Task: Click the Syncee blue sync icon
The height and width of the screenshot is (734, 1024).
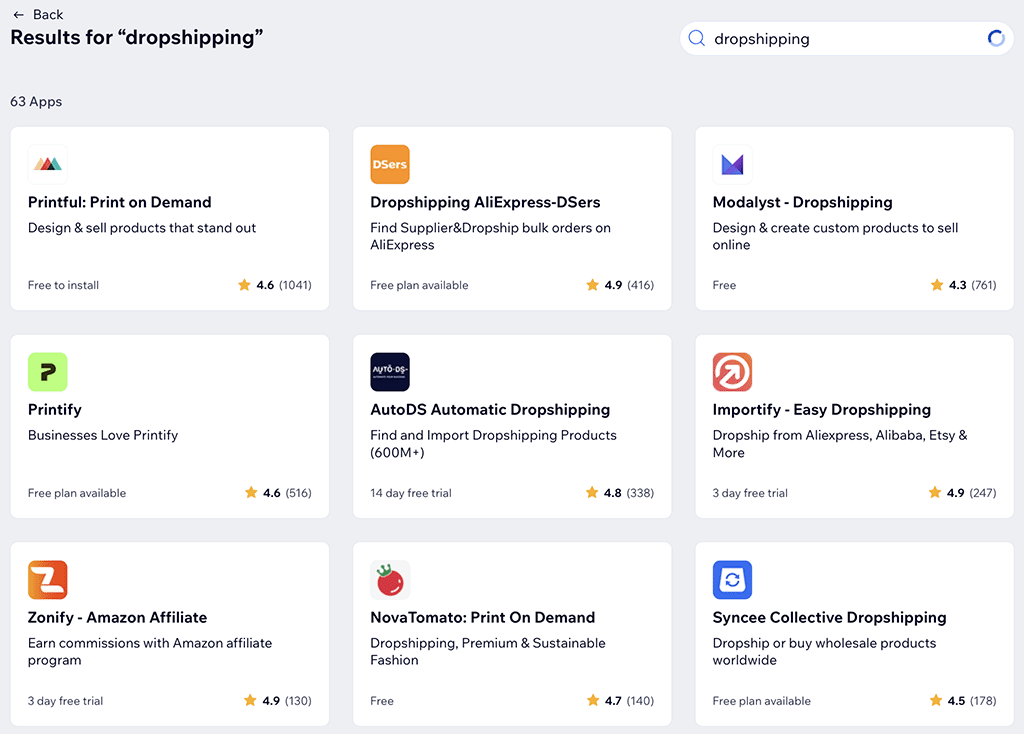Action: point(732,580)
